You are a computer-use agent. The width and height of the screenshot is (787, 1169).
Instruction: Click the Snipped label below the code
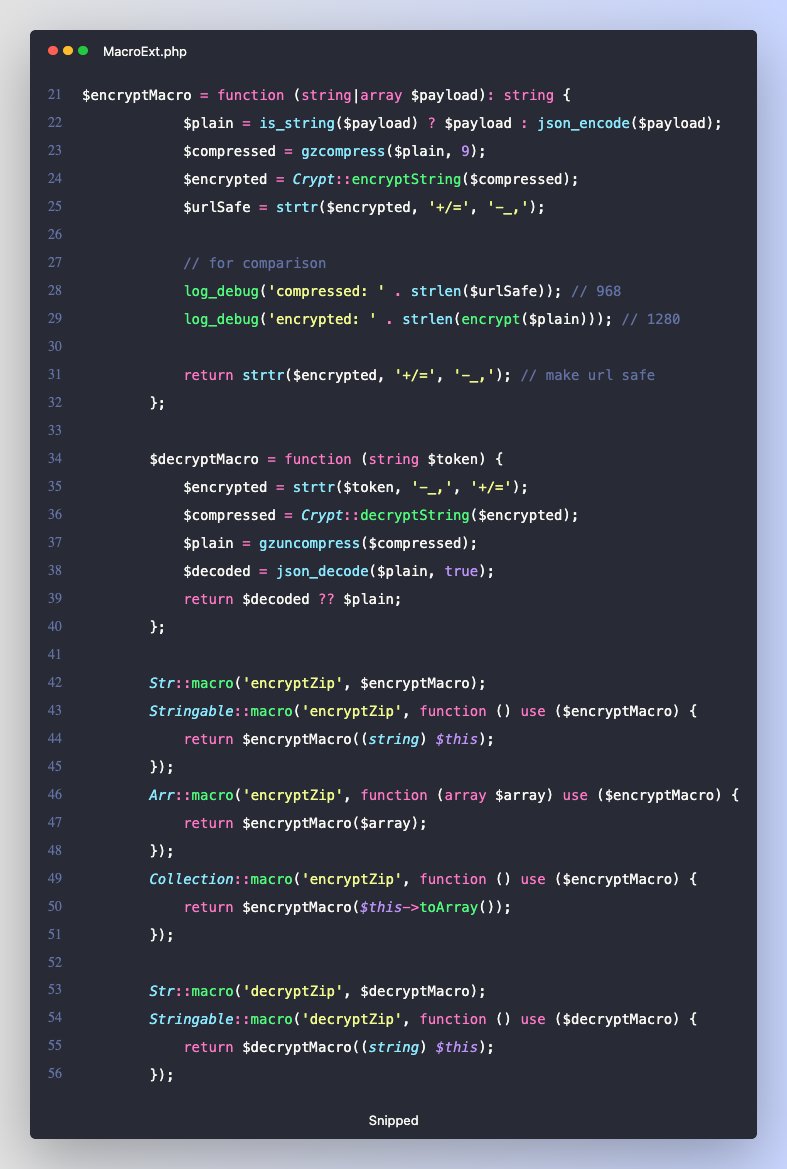click(394, 1121)
